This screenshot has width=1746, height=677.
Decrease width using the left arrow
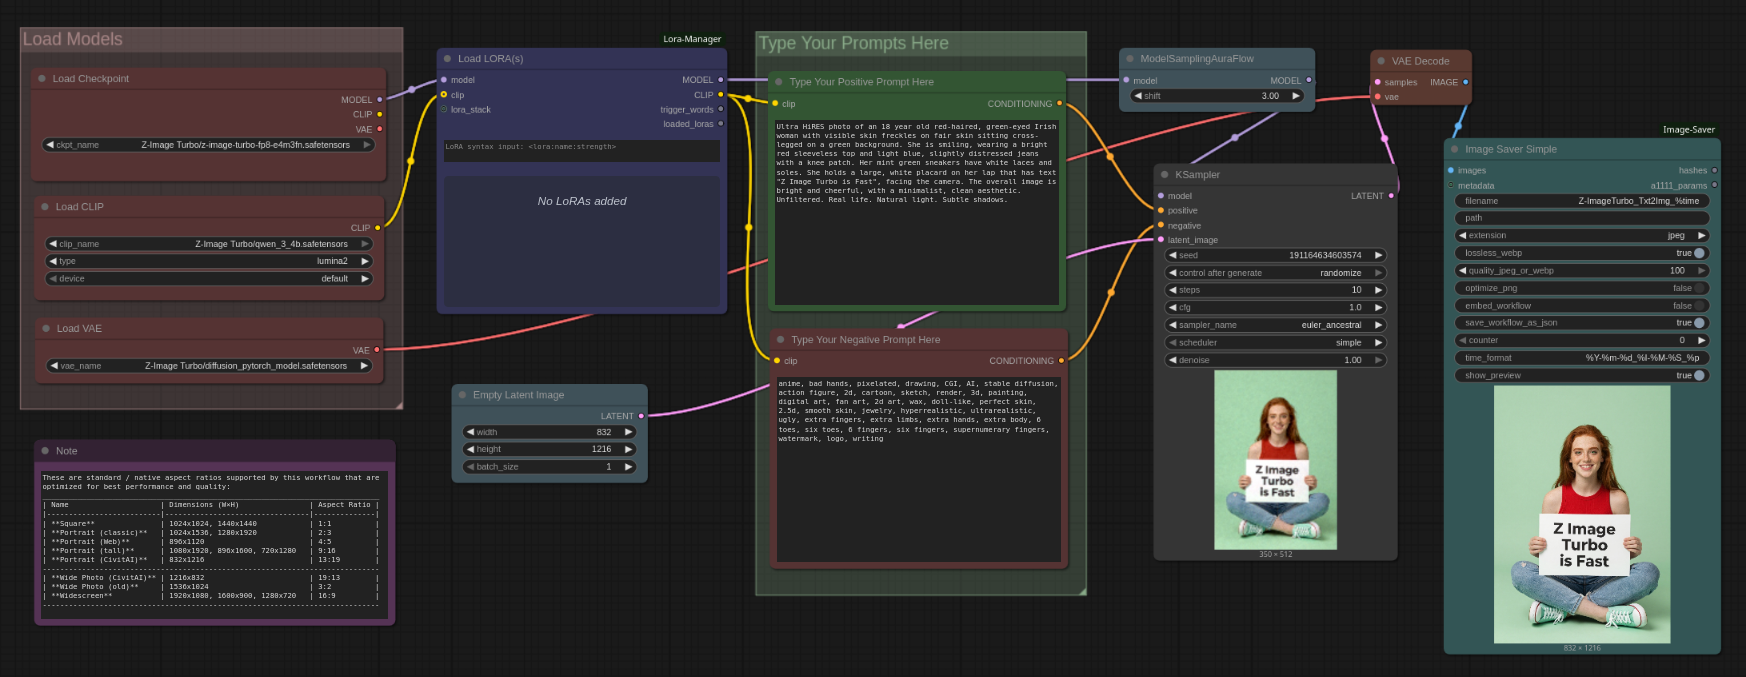[x=470, y=432]
